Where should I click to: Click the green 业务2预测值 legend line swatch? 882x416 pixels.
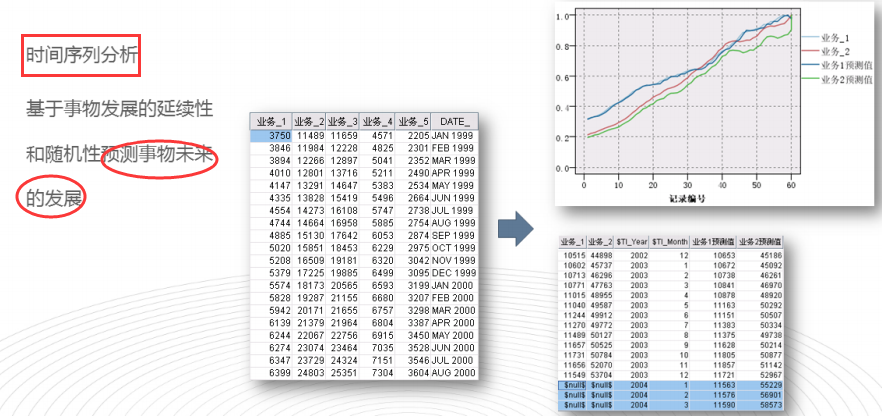click(x=811, y=79)
